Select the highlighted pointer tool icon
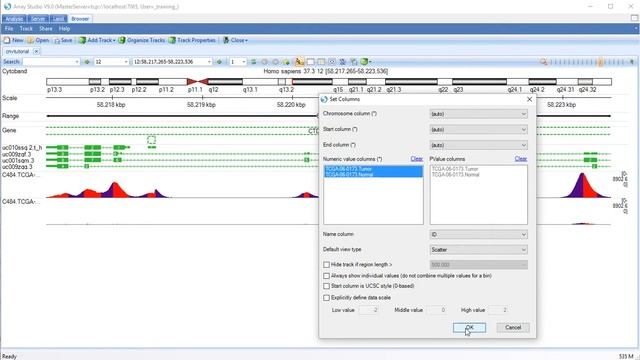Screen dimensions: 640x360 tap(299, 62)
